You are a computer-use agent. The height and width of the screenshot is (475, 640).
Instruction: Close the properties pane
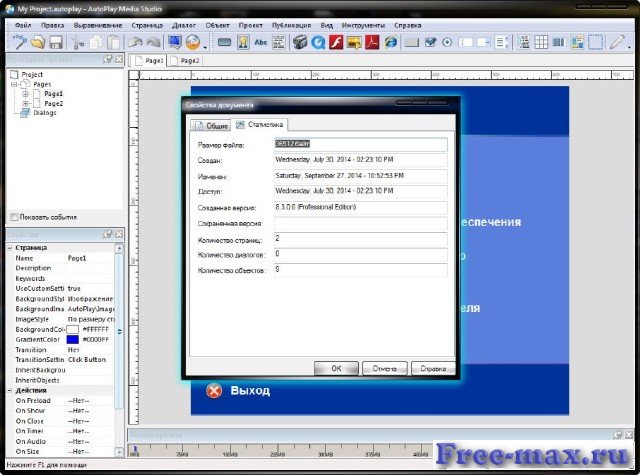pos(119,234)
